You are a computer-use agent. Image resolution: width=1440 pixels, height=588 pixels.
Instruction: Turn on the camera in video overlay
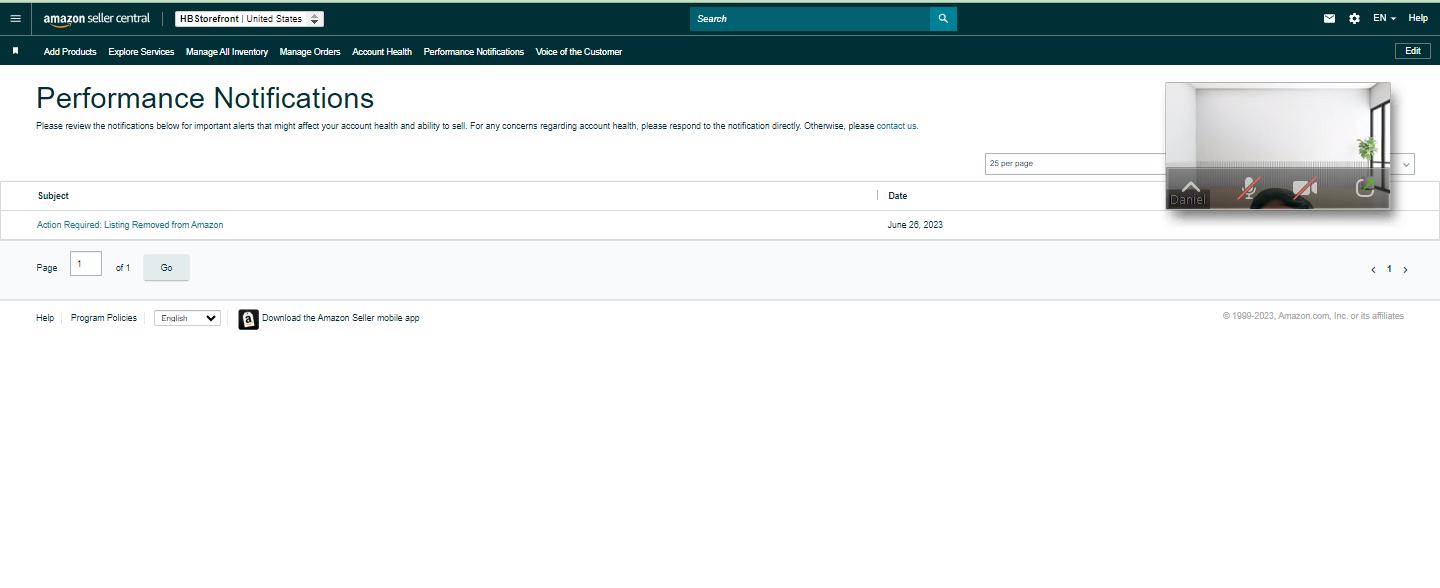click(1304, 188)
